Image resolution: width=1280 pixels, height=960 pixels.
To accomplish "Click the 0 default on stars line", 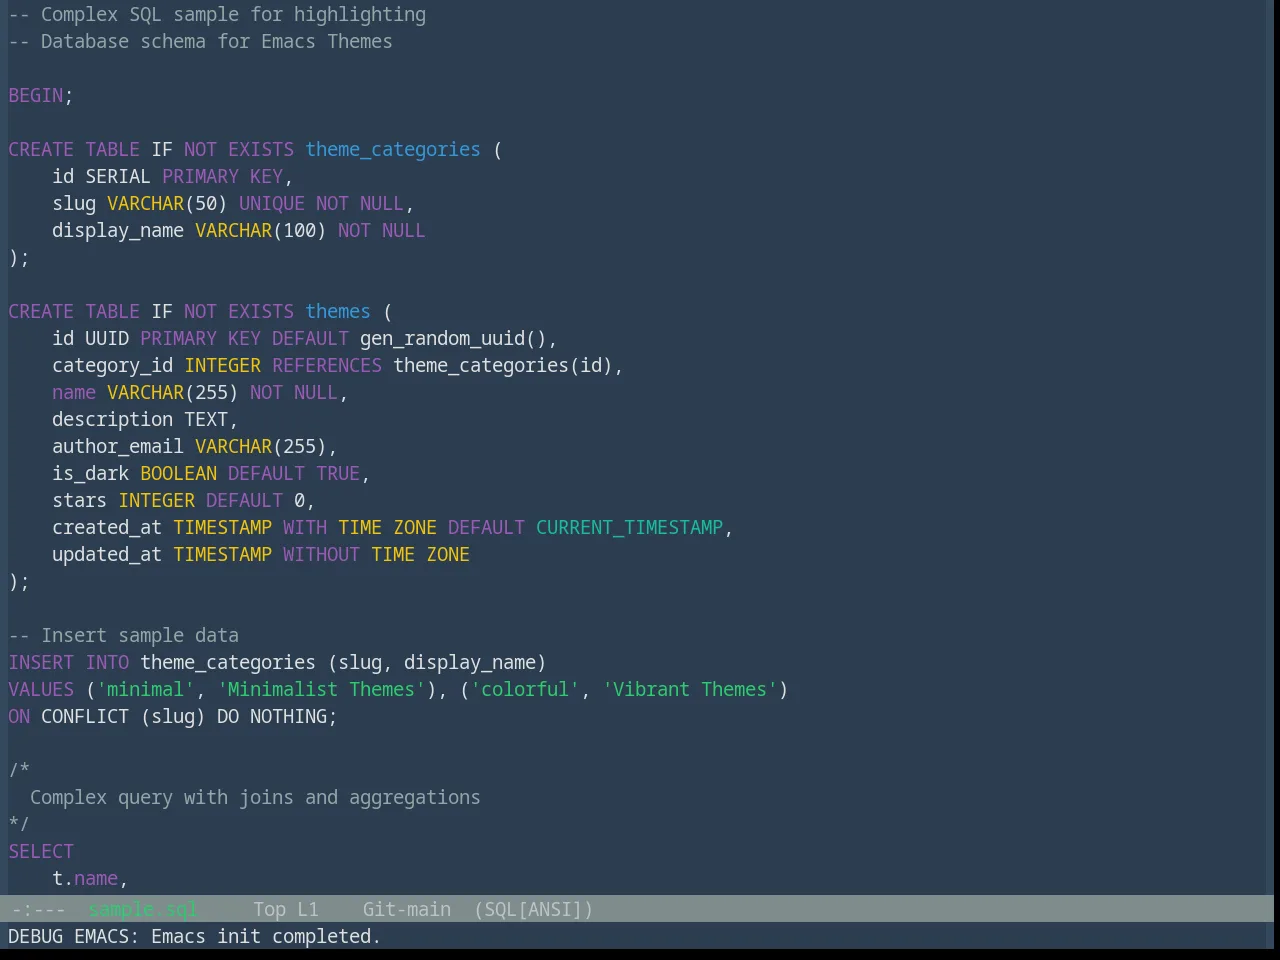I will (x=300, y=500).
